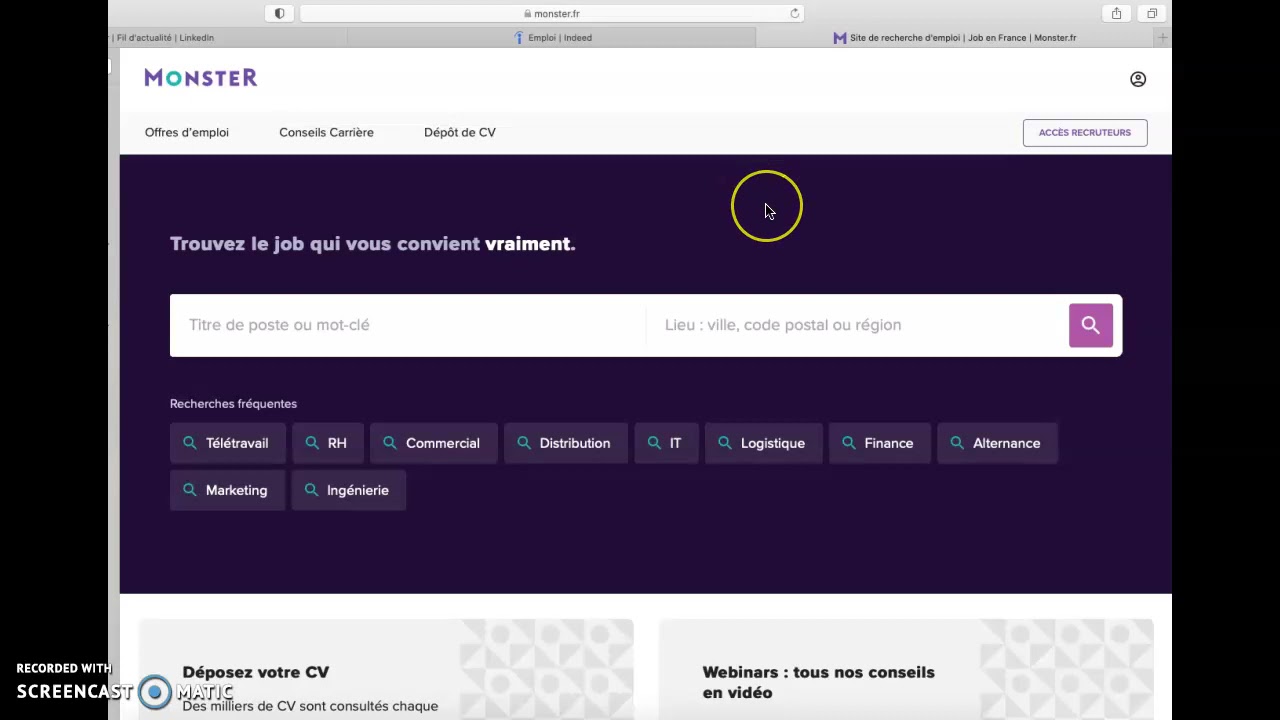Image resolution: width=1280 pixels, height=720 pixels.
Task: Open Conseils Carrière menu
Action: 326,132
